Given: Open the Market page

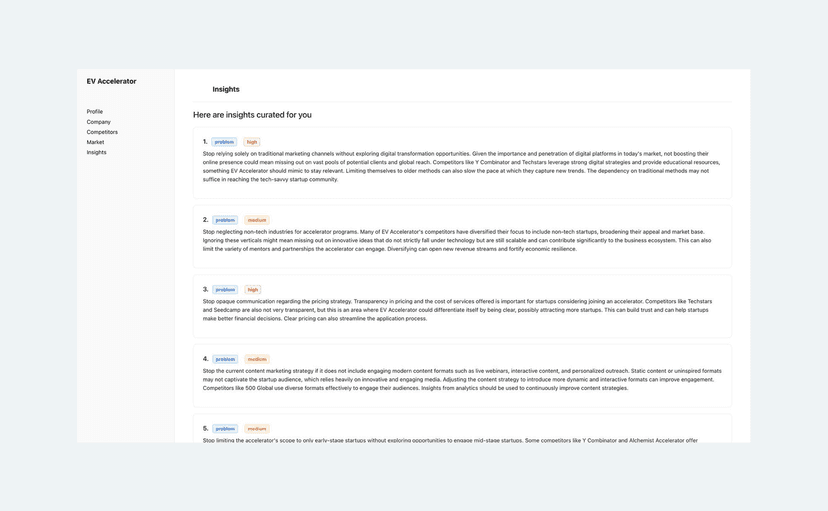Looking at the screenshot, I should [95, 142].
